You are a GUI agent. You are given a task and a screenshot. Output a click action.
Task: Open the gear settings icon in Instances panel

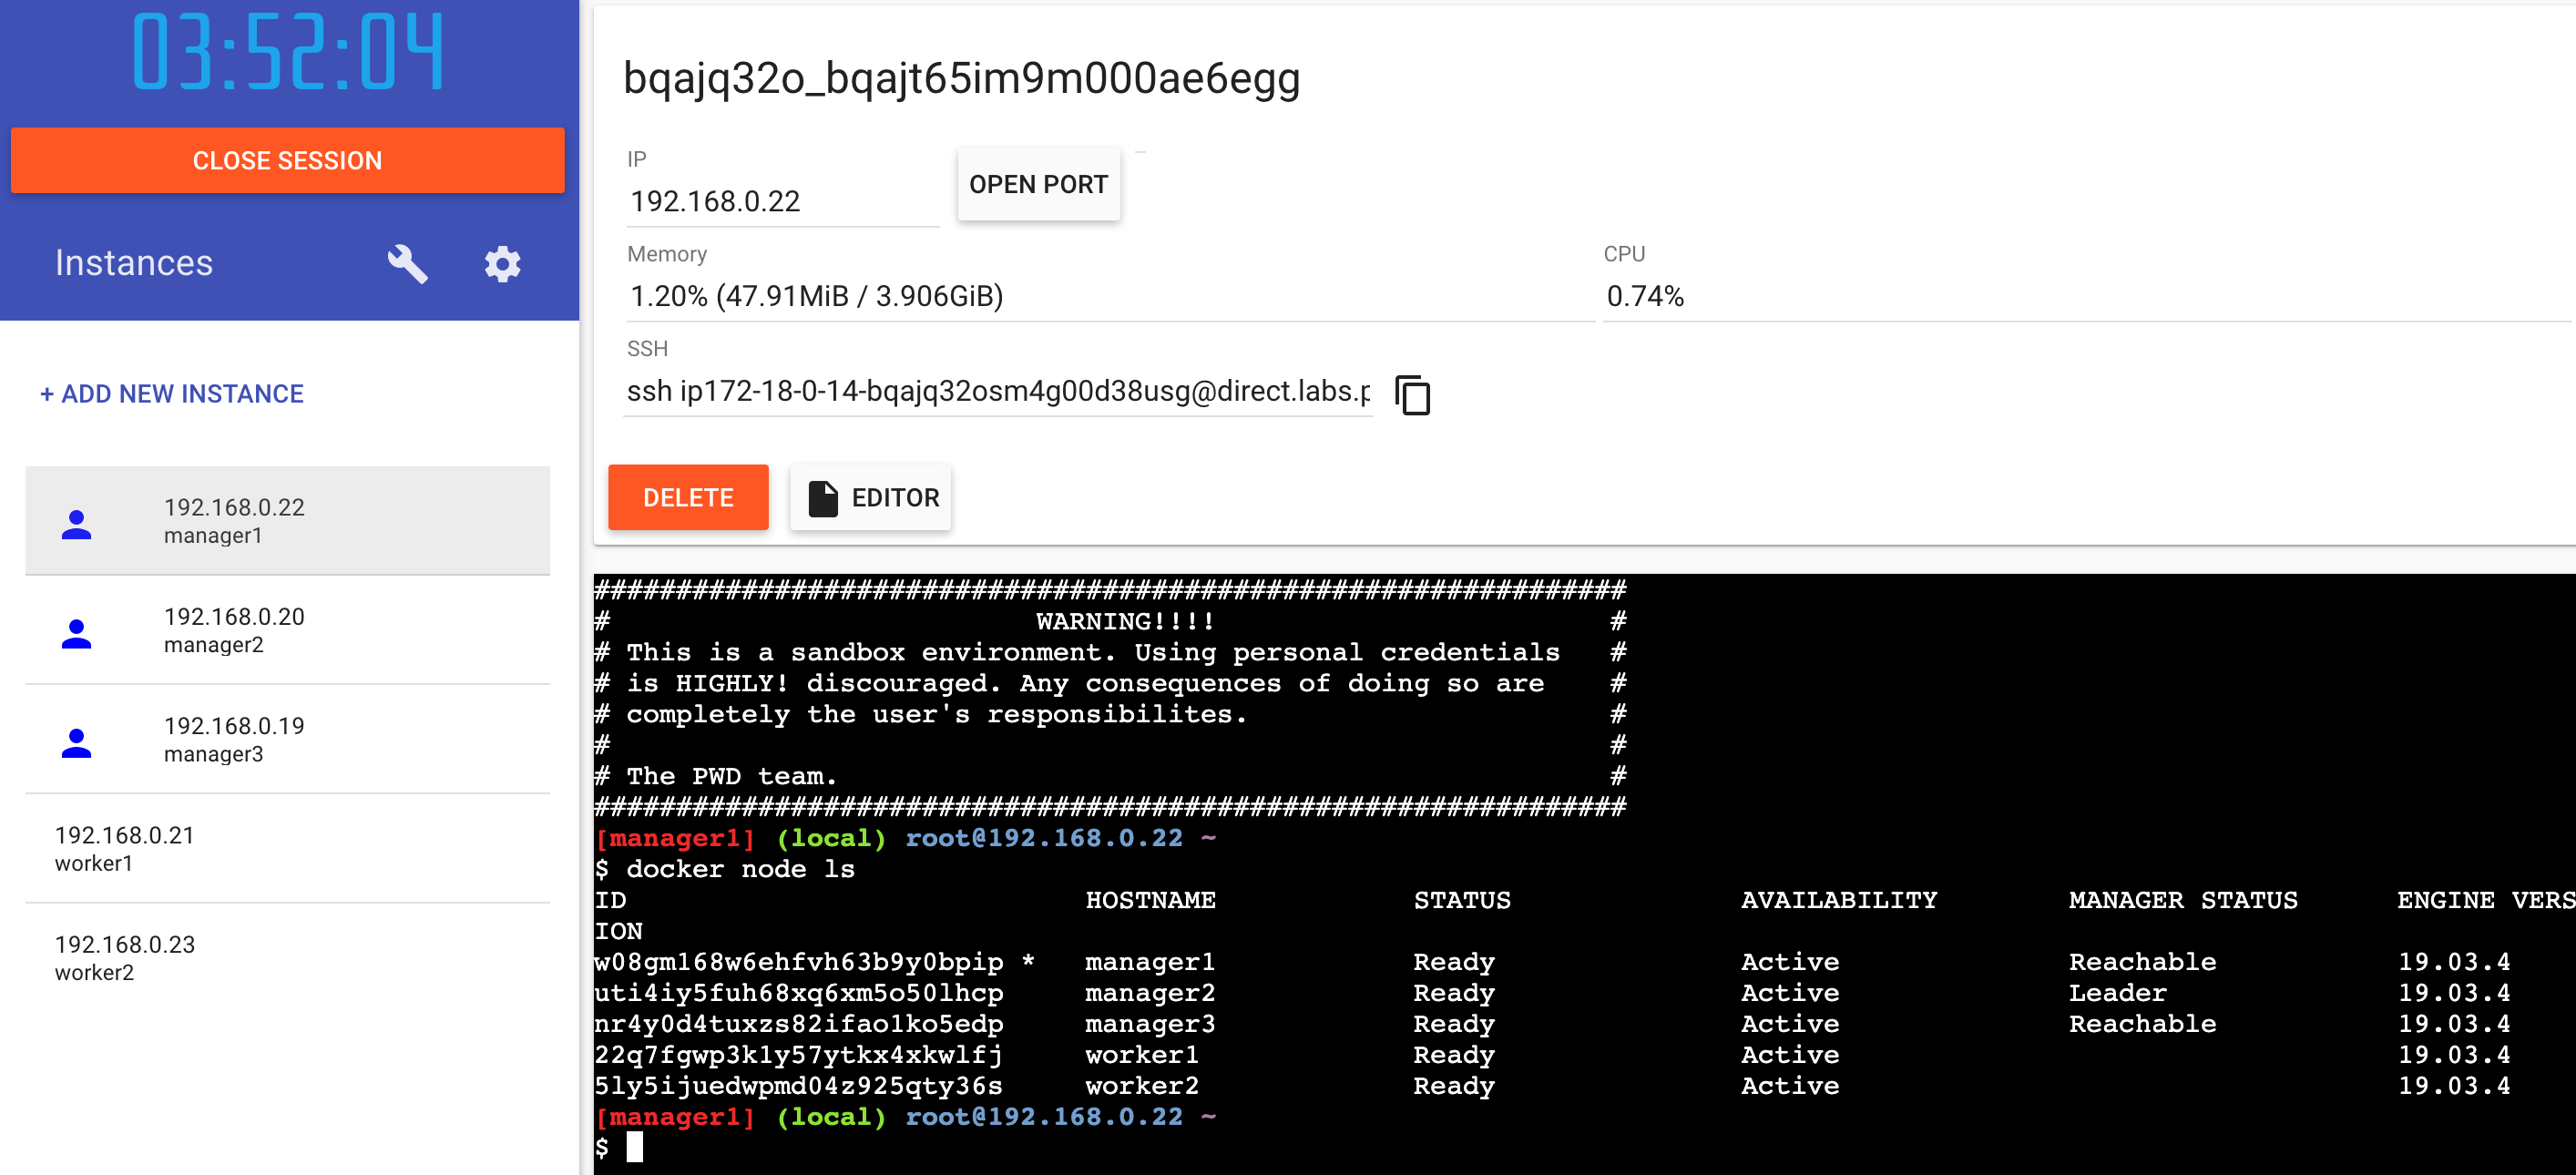503,263
